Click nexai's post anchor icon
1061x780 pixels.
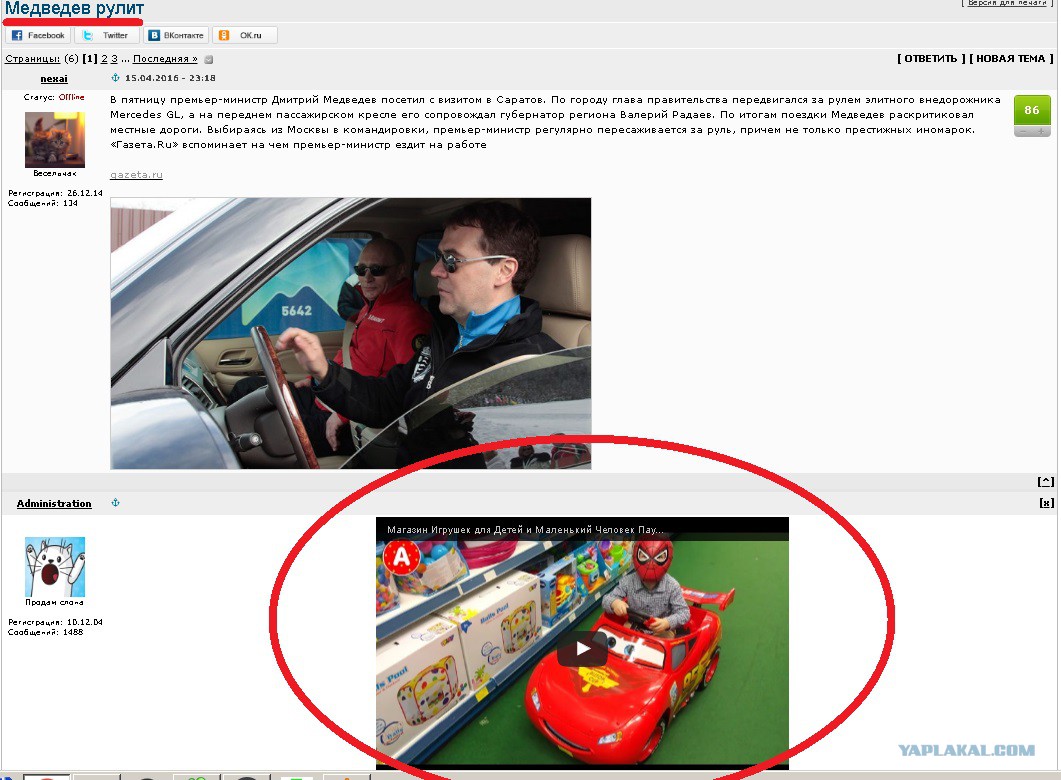click(x=115, y=78)
